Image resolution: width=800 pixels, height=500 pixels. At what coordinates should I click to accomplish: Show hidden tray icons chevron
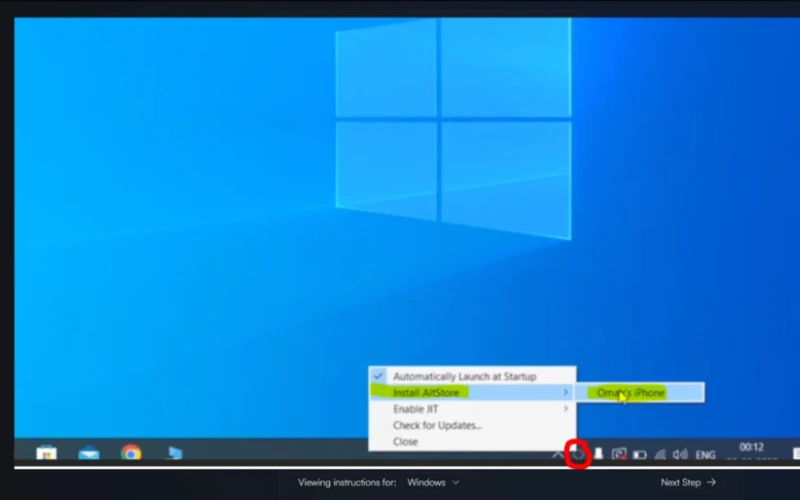pos(558,454)
